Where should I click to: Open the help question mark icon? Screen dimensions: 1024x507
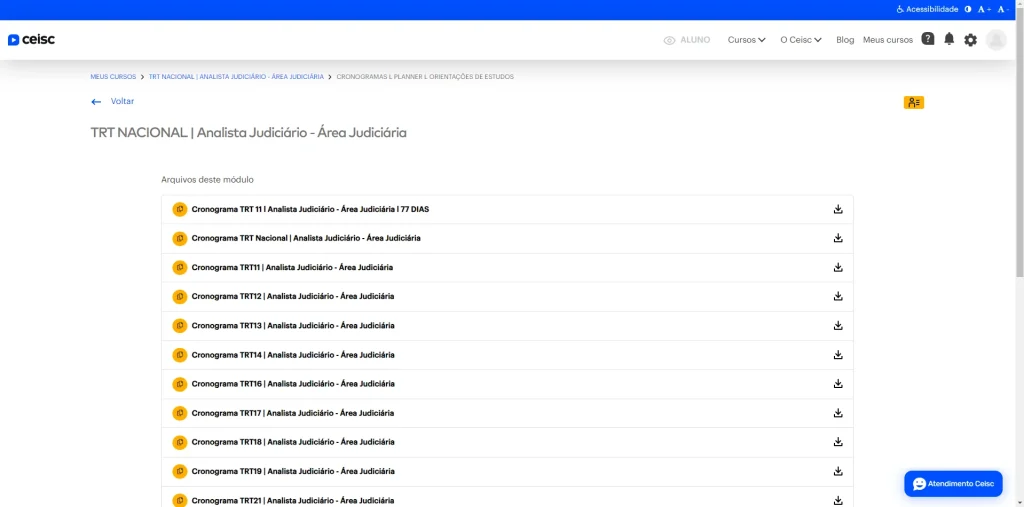pyautogui.click(x=927, y=39)
